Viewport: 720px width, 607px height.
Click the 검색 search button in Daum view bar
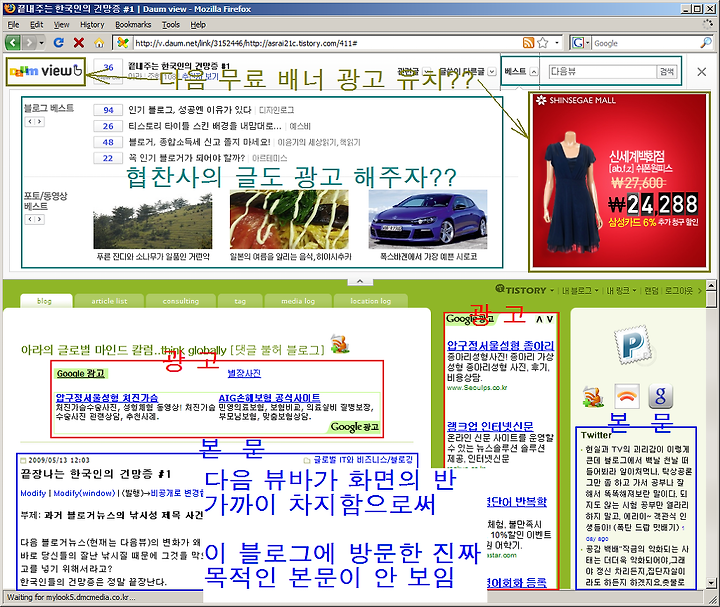coord(667,72)
